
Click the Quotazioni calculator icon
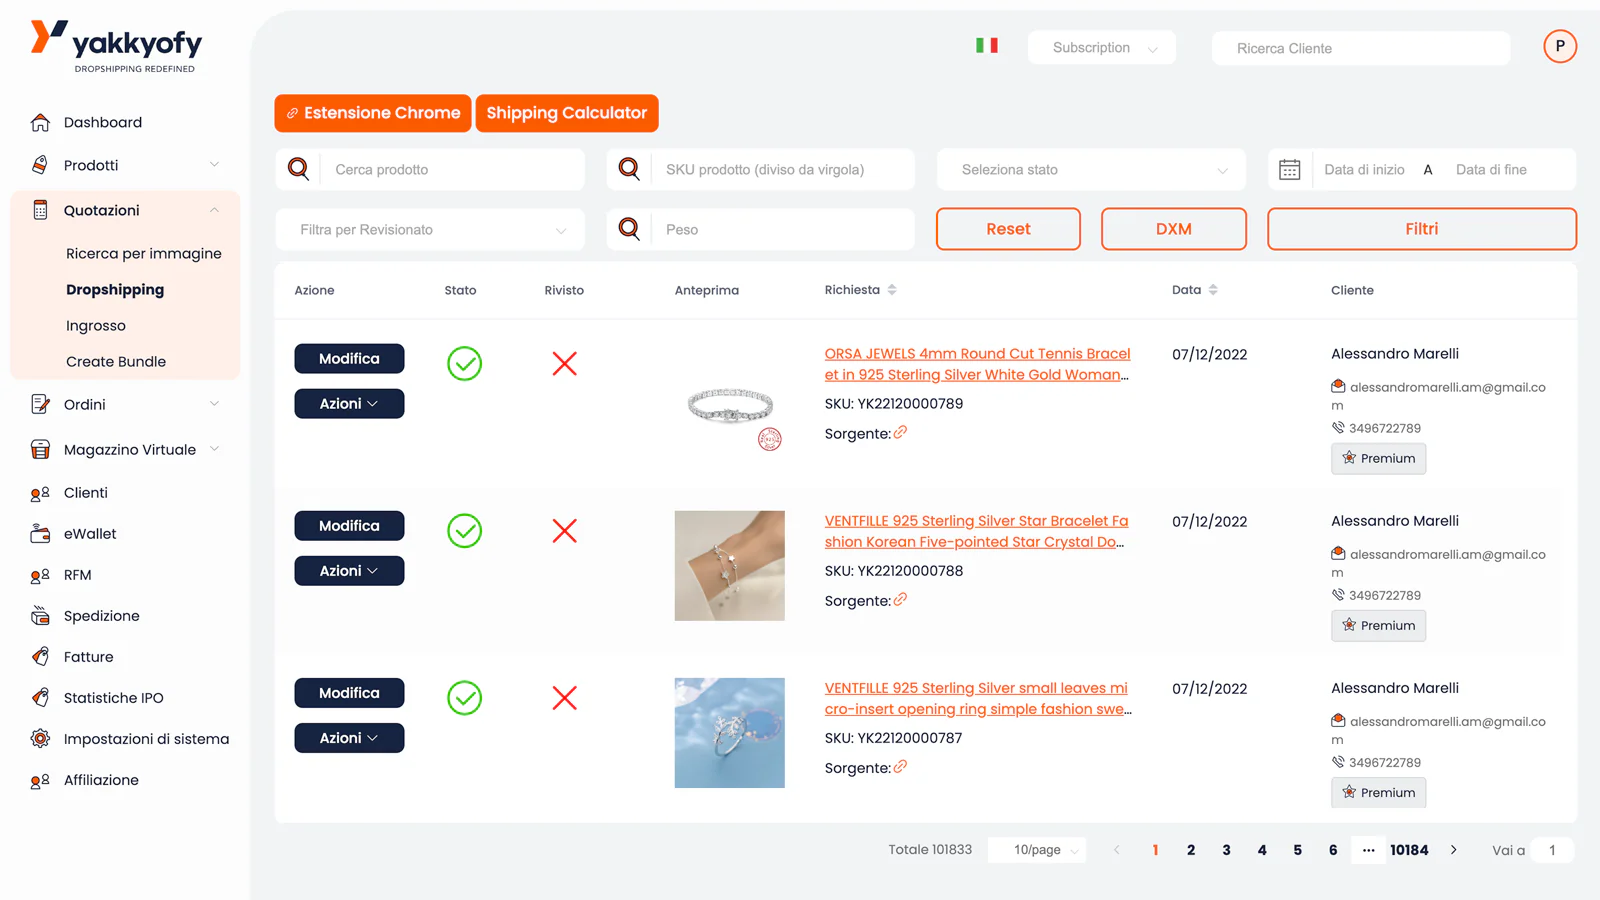(x=40, y=210)
